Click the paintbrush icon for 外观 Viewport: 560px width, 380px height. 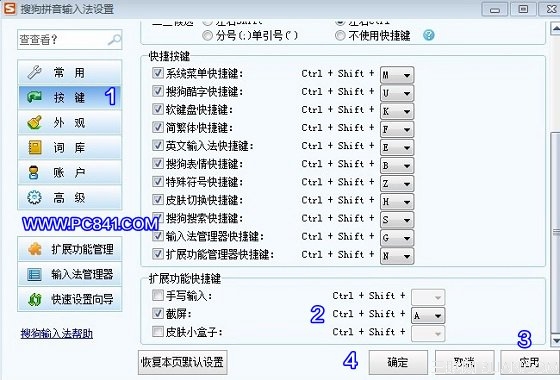[35, 122]
